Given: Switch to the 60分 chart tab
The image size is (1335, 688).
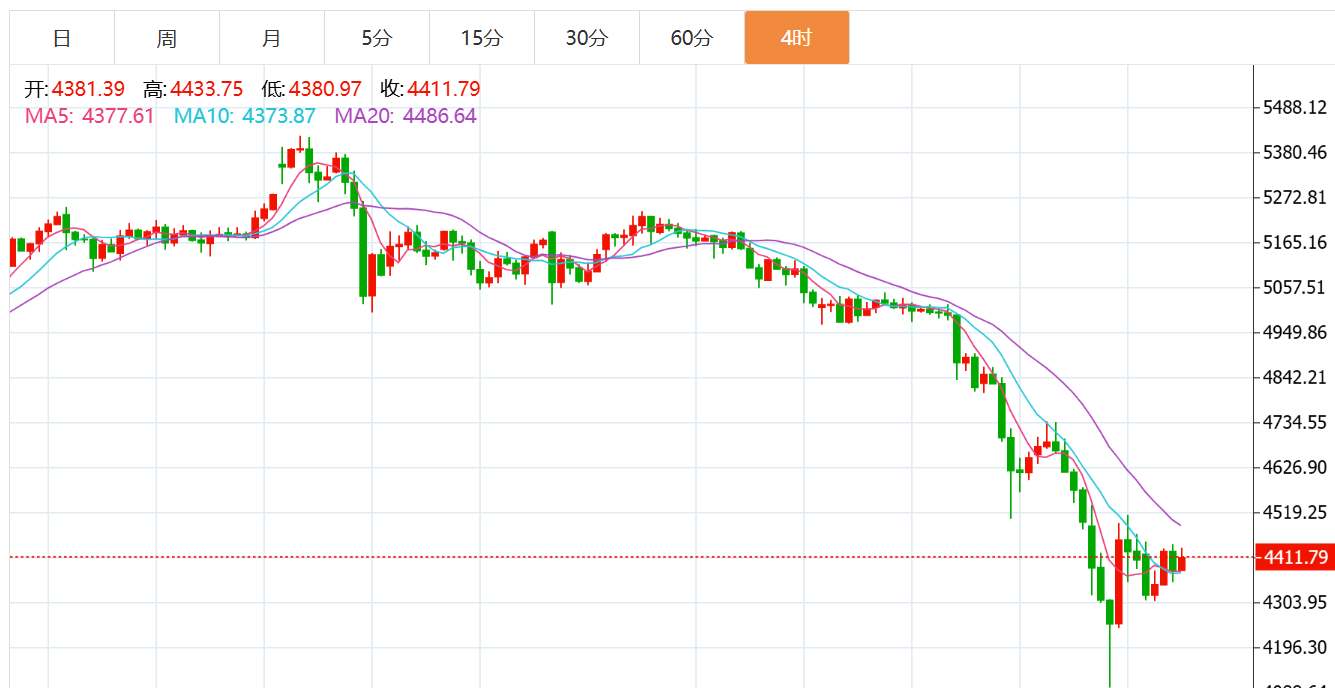Looking at the screenshot, I should [692, 38].
